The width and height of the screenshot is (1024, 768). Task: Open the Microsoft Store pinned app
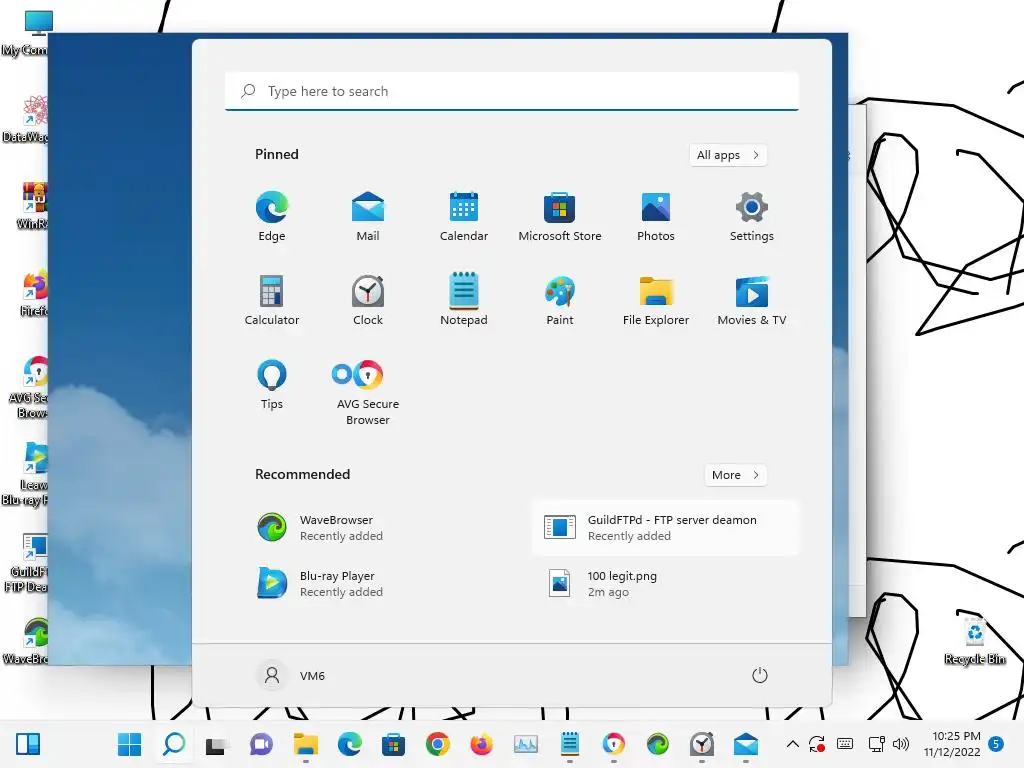click(x=560, y=217)
